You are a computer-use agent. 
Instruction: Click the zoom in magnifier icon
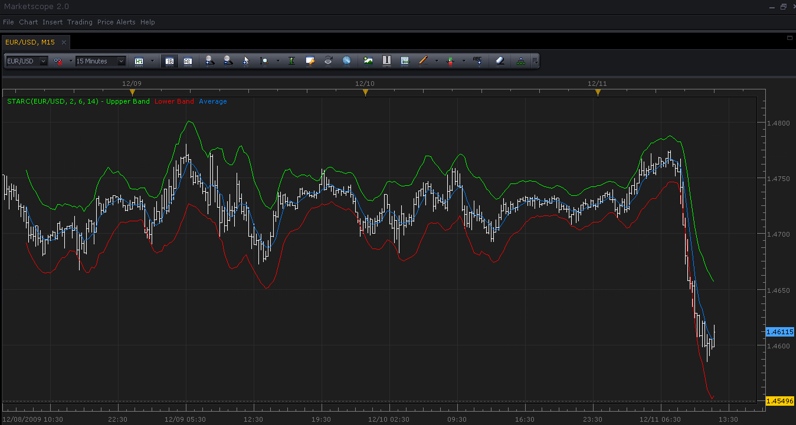[x=209, y=61]
